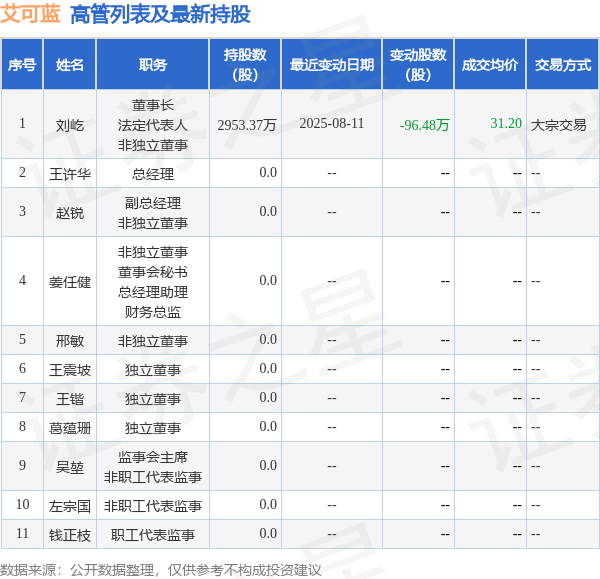Image resolution: width=600 pixels, height=579 pixels.
Task: Select the name 刘屹
Action: [70, 125]
